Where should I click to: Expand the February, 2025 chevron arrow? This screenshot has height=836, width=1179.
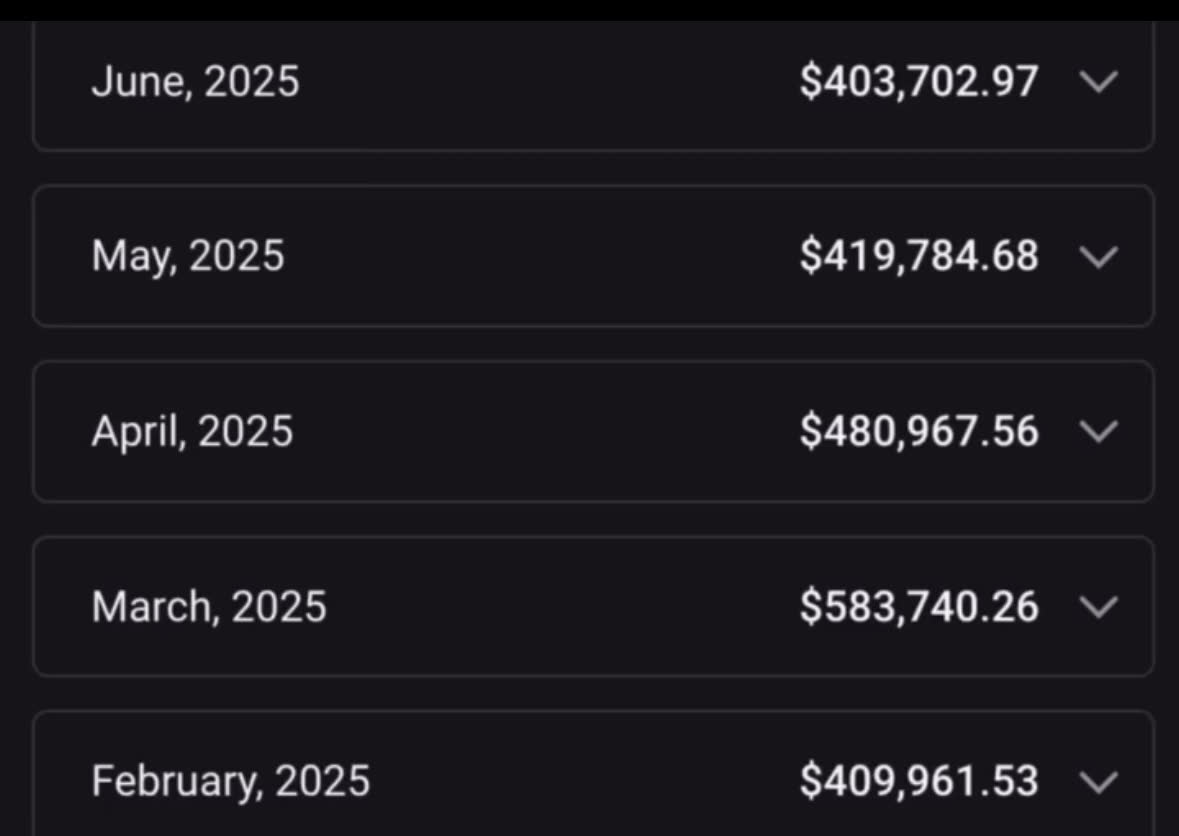click(1099, 782)
